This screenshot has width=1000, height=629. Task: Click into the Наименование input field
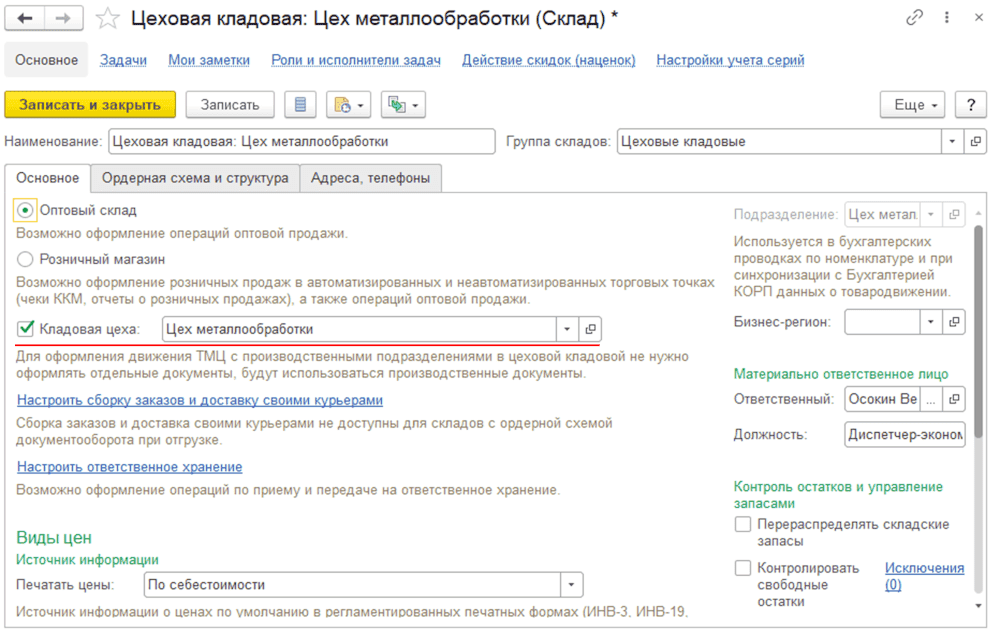(x=302, y=142)
